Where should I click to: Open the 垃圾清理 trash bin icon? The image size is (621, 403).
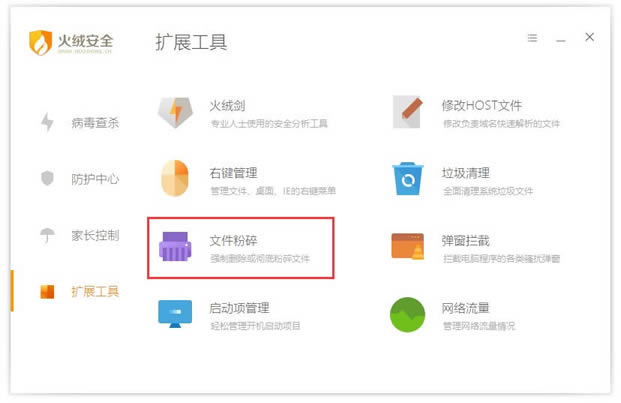click(407, 178)
